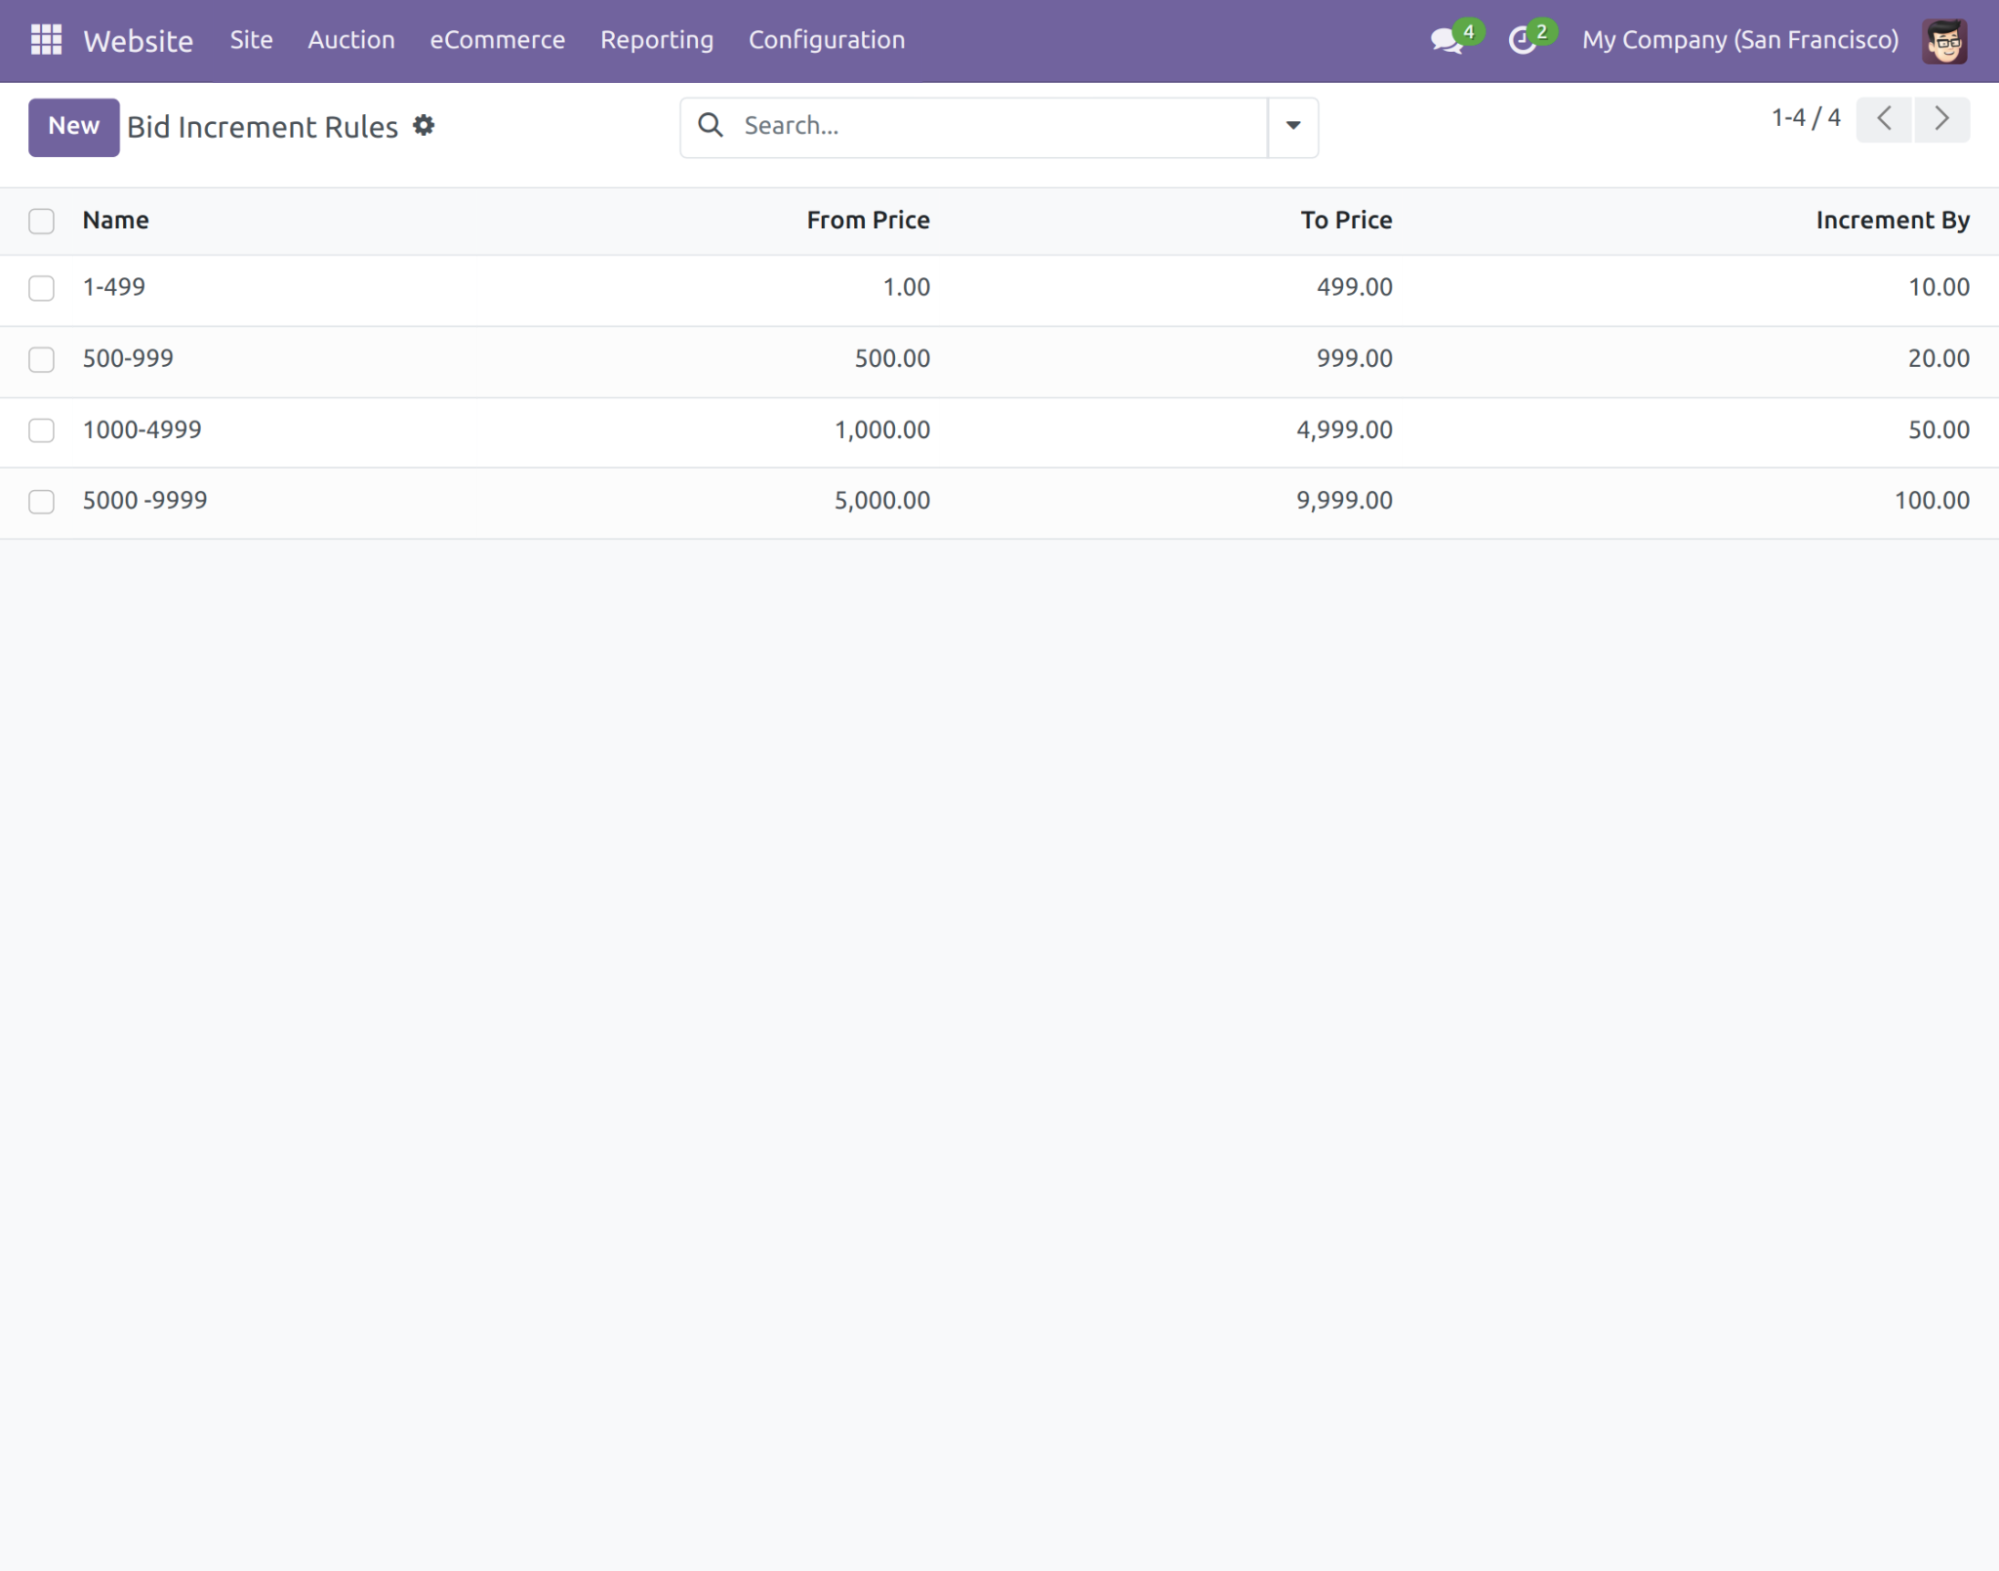Screen dimensions: 1999x1571
Task: Open the rule named 1-499
Action: pos(114,287)
